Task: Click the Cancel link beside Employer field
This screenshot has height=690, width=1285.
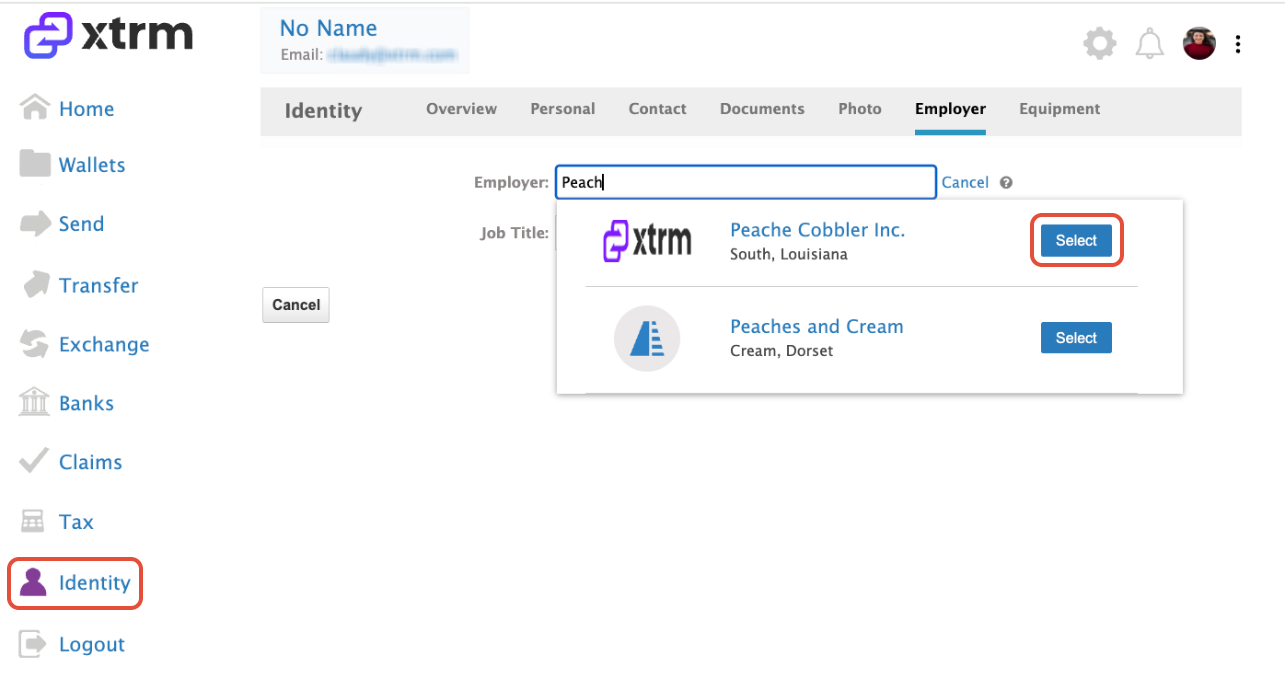Action: coord(965,182)
